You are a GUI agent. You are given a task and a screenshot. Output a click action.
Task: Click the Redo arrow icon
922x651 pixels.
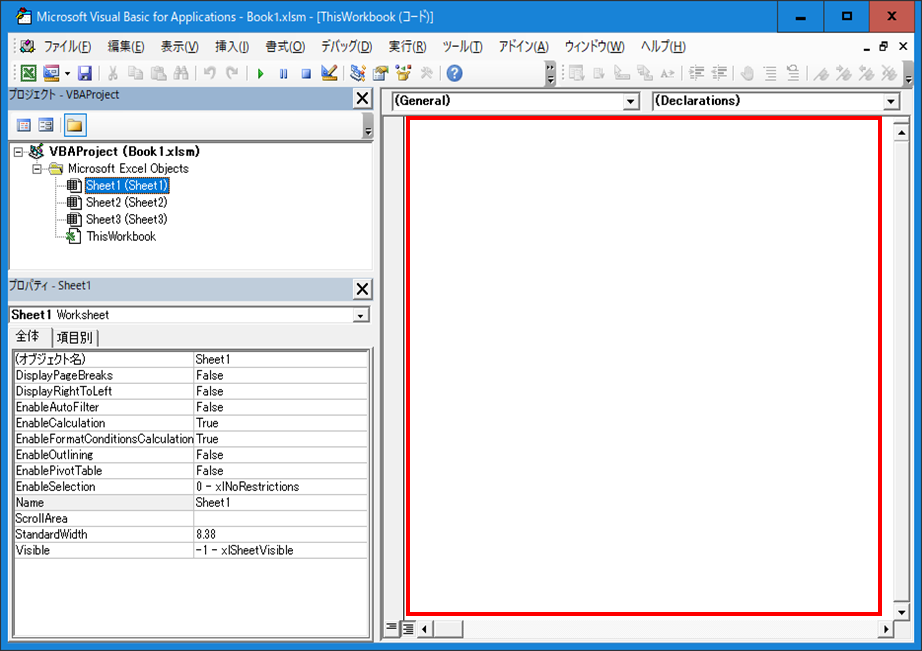pyautogui.click(x=232, y=73)
